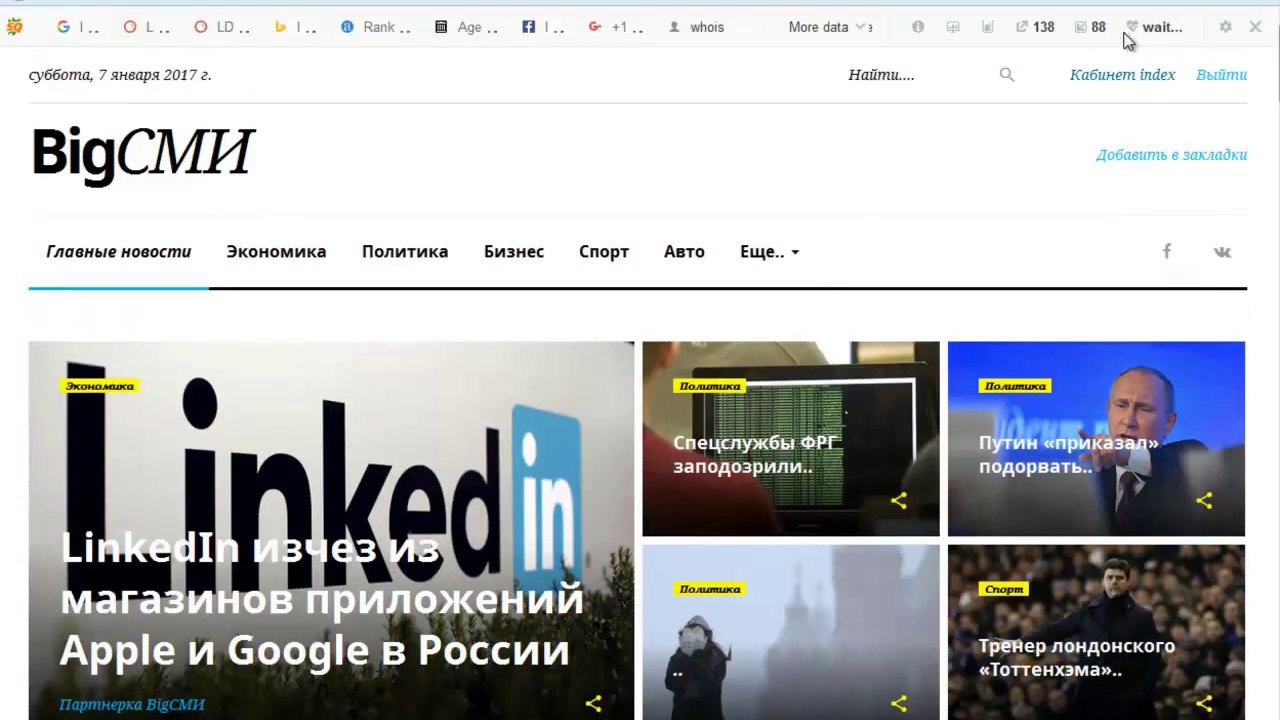The height and width of the screenshot is (720, 1280).
Task: Click the date суббота, 7 января 2017 г.
Action: 120,74
